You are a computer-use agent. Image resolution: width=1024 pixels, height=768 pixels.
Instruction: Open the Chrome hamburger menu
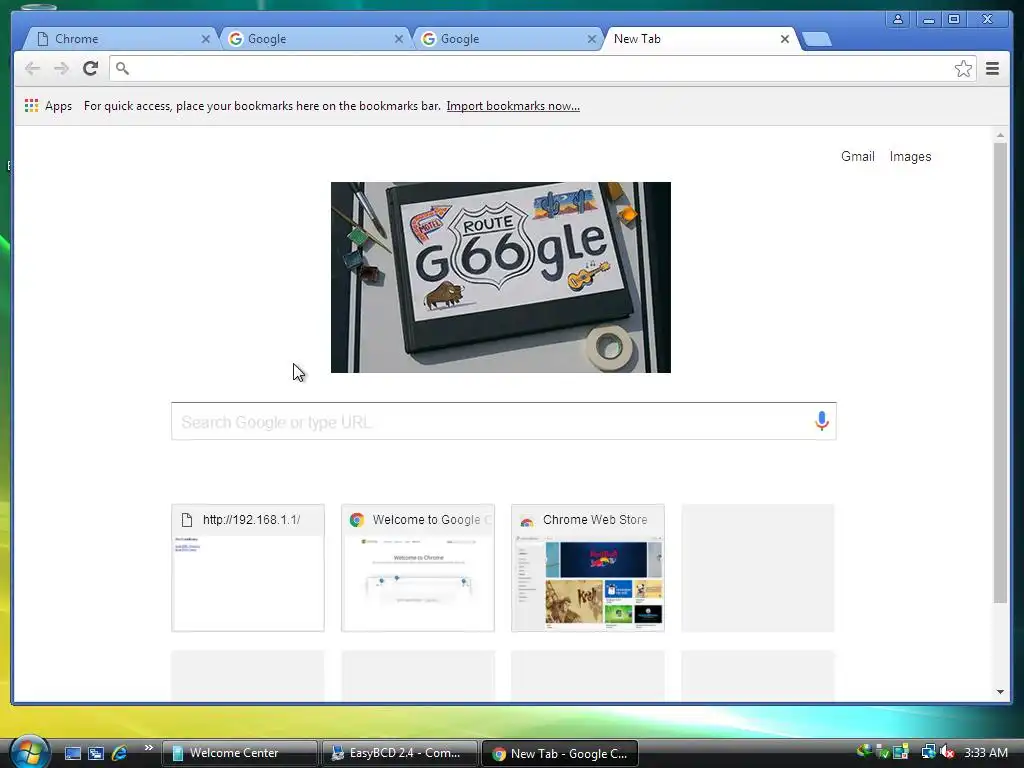click(992, 69)
